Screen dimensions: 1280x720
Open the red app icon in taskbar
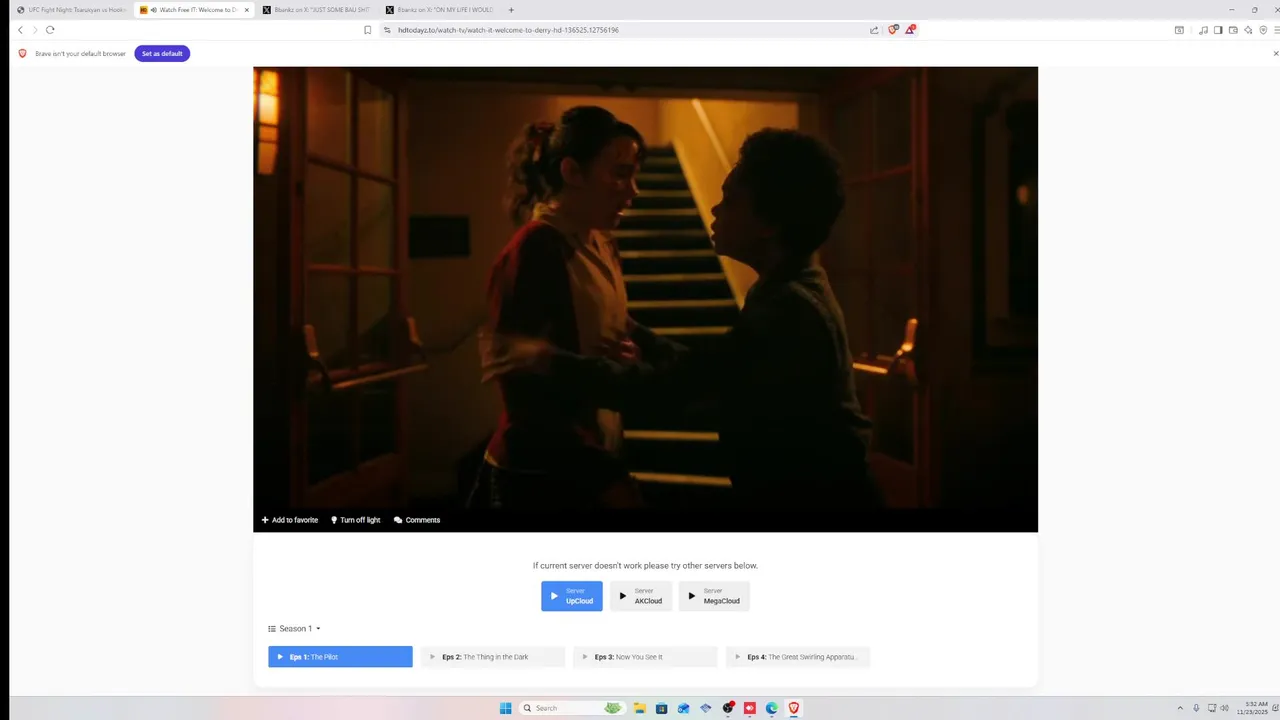750,708
